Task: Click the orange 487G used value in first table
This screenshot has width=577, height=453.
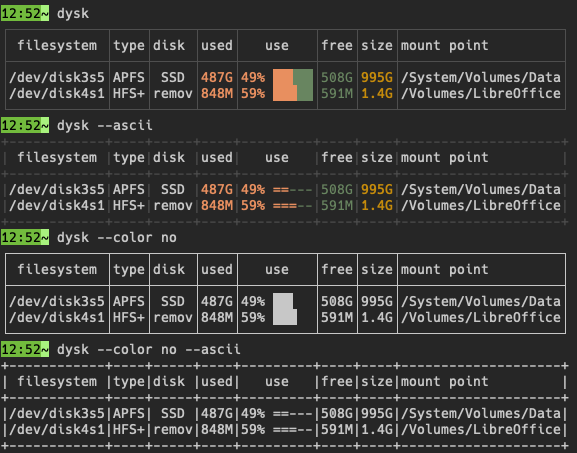Action: pos(217,77)
